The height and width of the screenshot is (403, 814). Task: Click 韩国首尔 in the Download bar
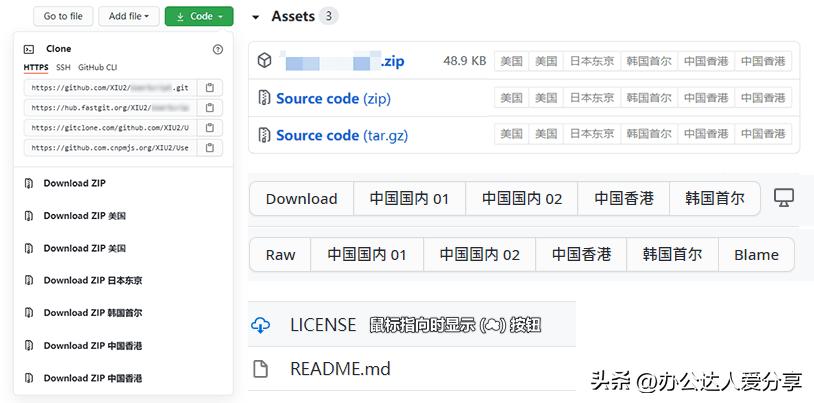[715, 198]
